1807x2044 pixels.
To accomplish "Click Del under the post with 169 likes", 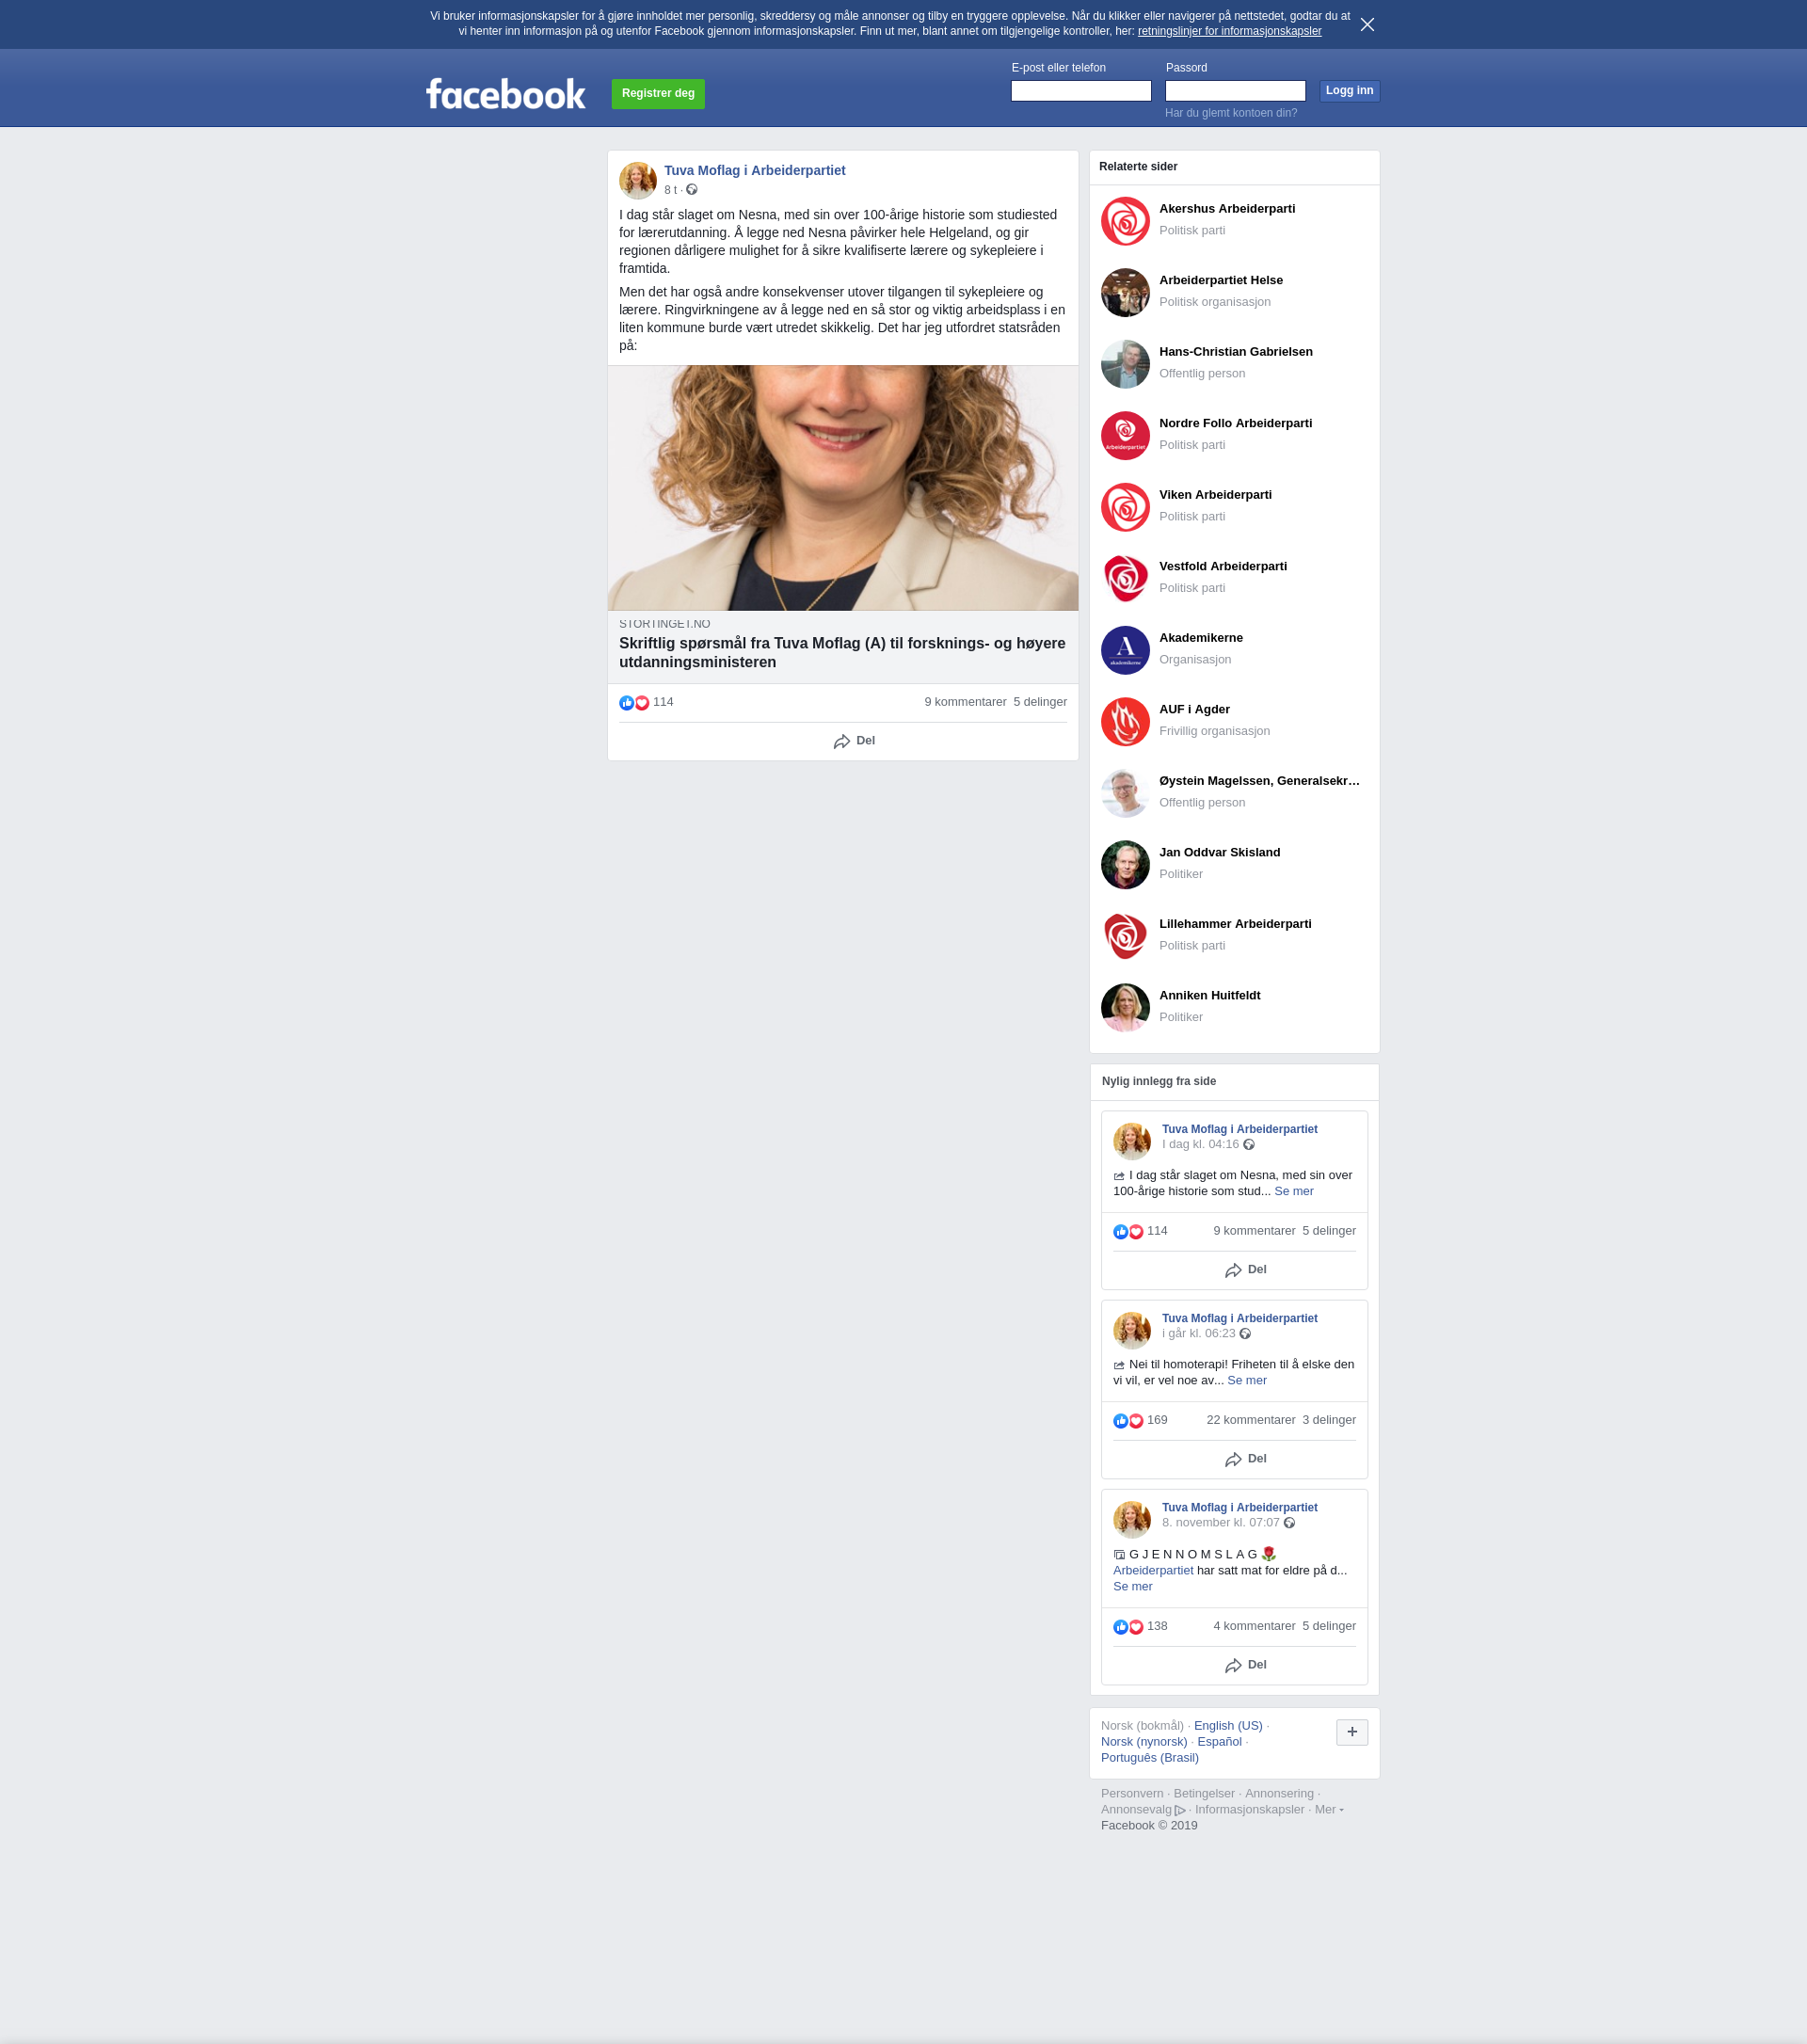I will [1246, 1459].
